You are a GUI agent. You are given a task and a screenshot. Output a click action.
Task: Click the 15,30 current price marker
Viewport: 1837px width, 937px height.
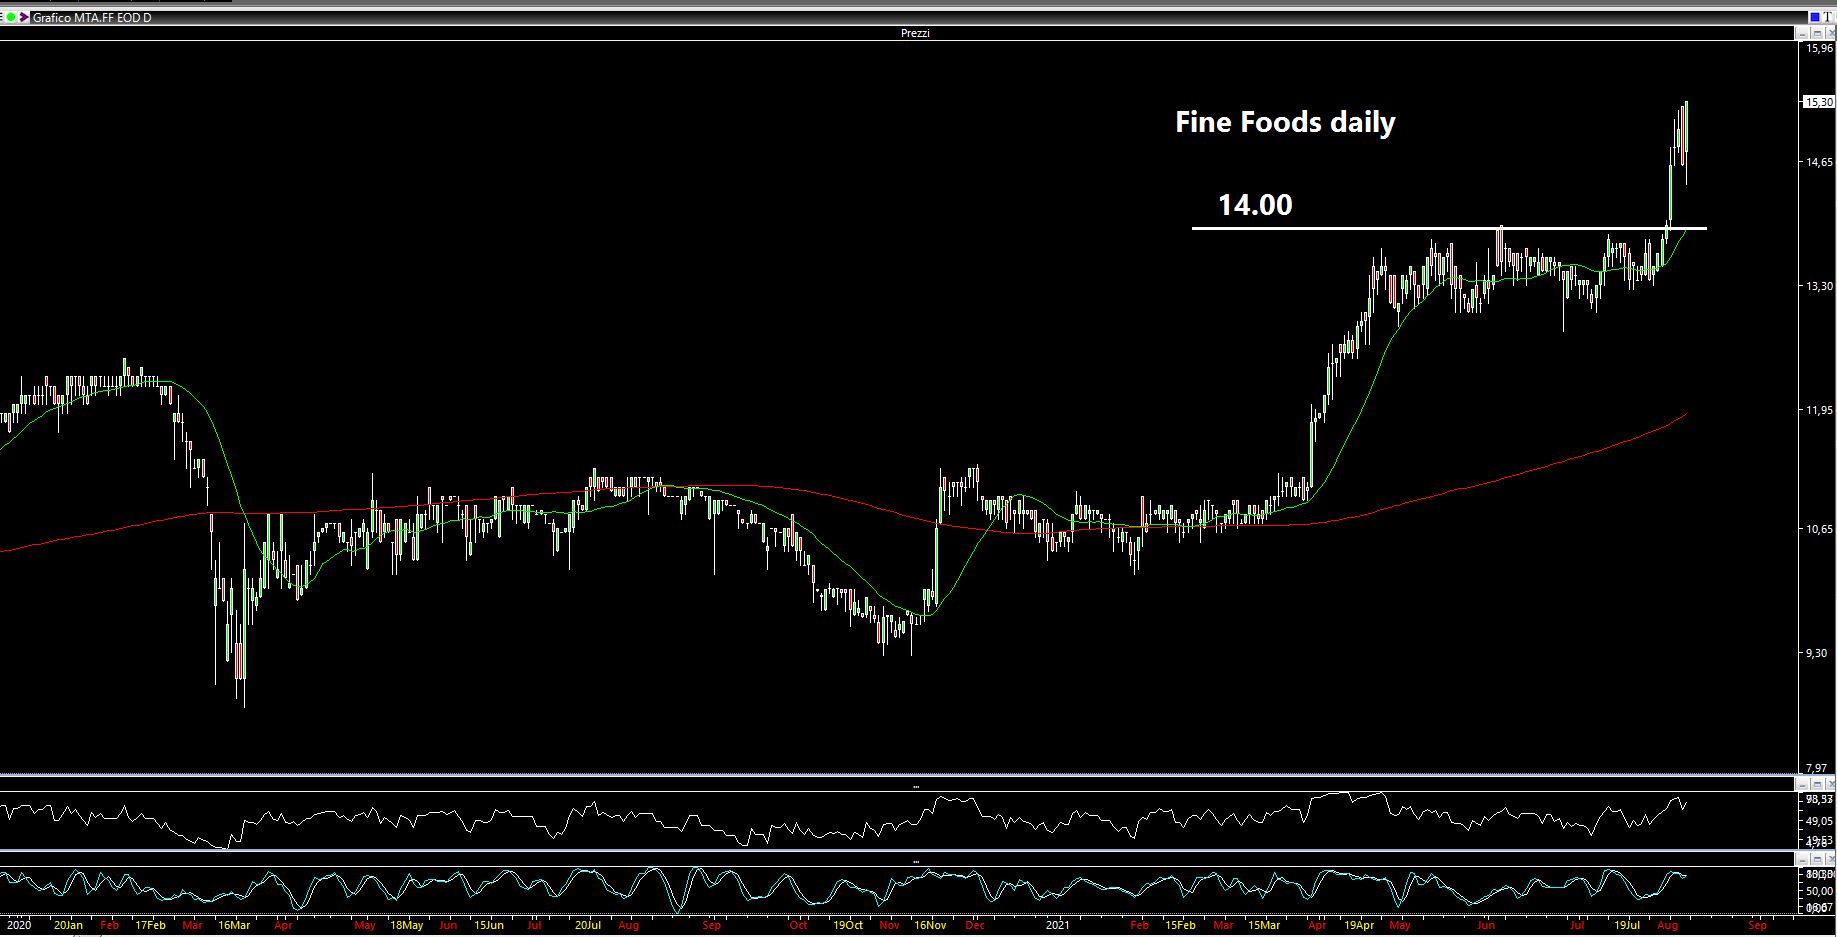1819,102
